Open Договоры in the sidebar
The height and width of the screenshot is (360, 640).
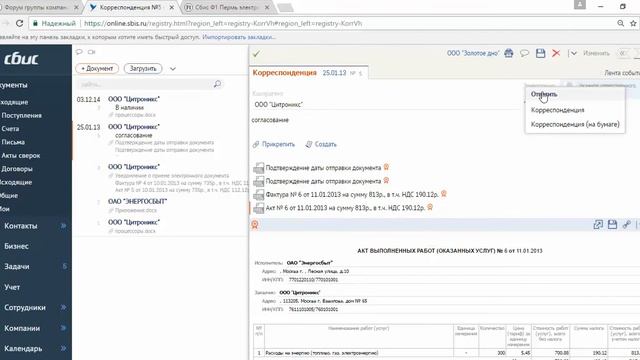(x=17, y=169)
